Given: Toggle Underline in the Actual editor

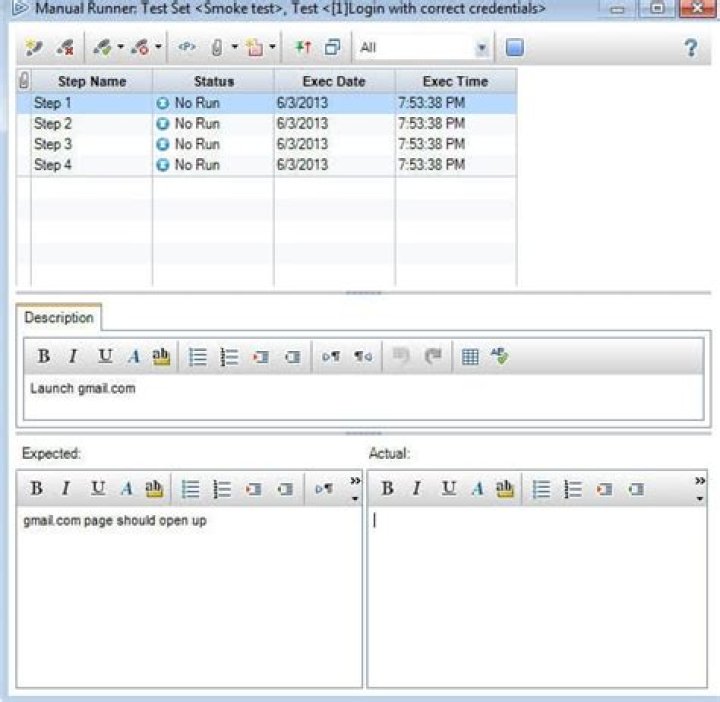Looking at the screenshot, I should (449, 489).
